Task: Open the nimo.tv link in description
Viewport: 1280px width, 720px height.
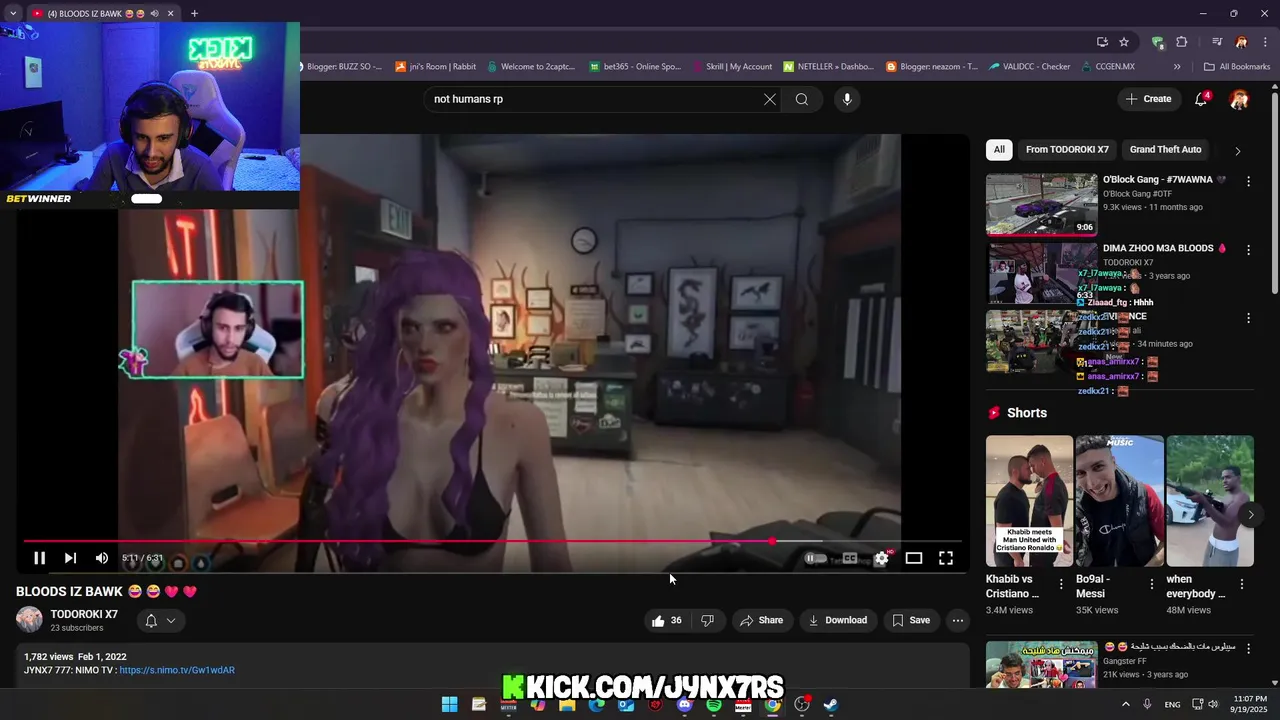Action: 177,670
